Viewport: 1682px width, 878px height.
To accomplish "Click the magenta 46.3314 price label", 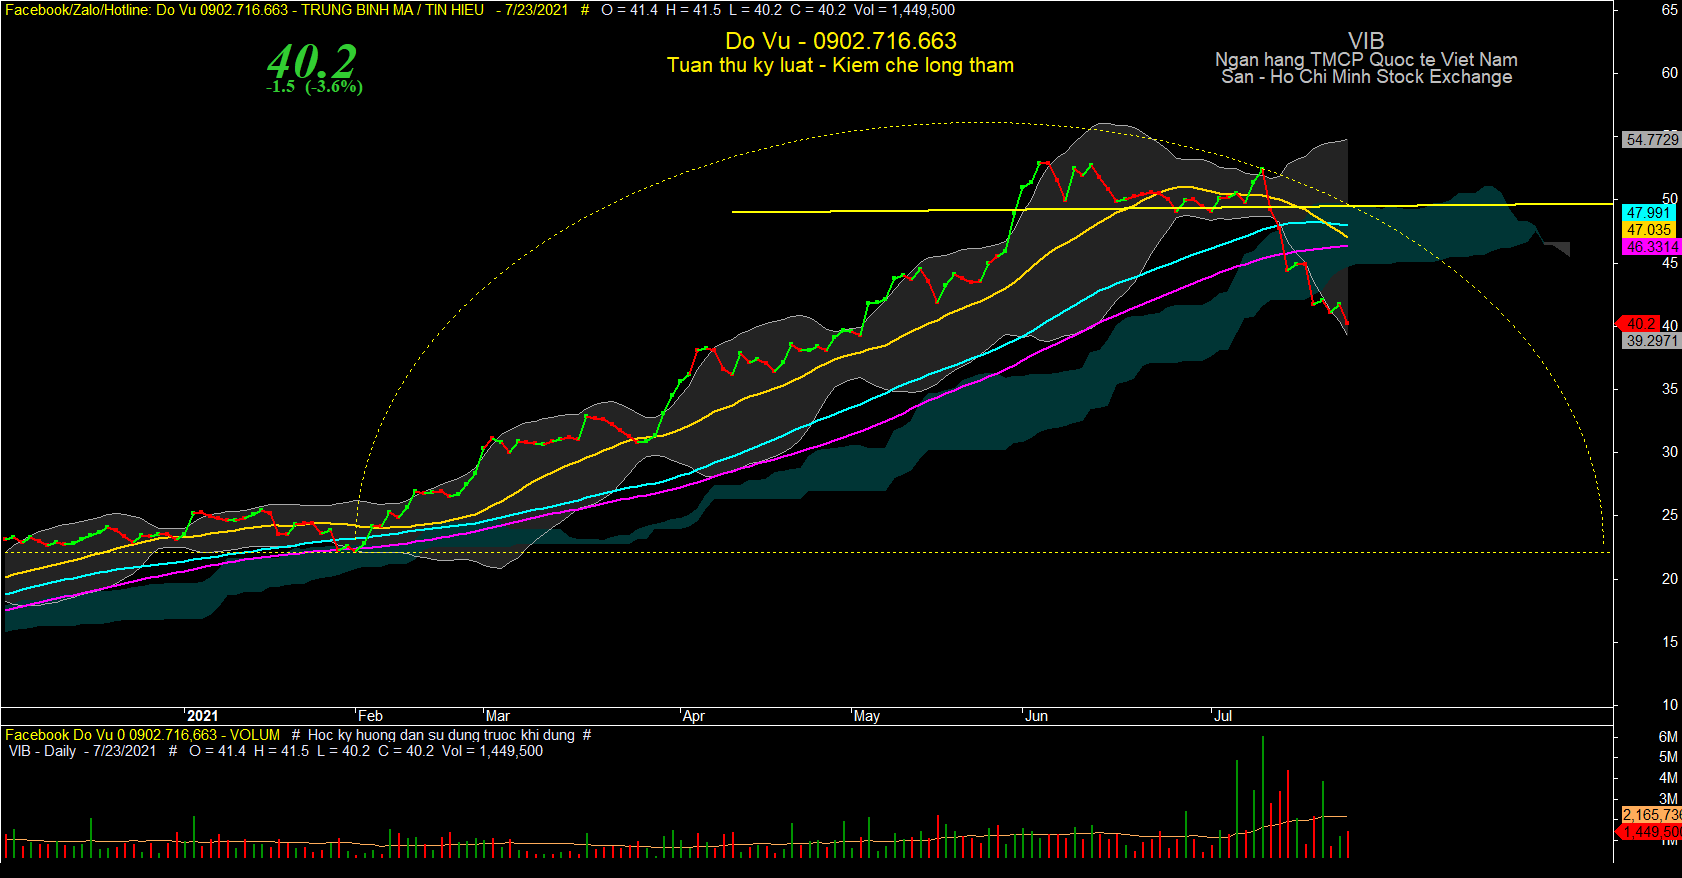I will click(1652, 246).
